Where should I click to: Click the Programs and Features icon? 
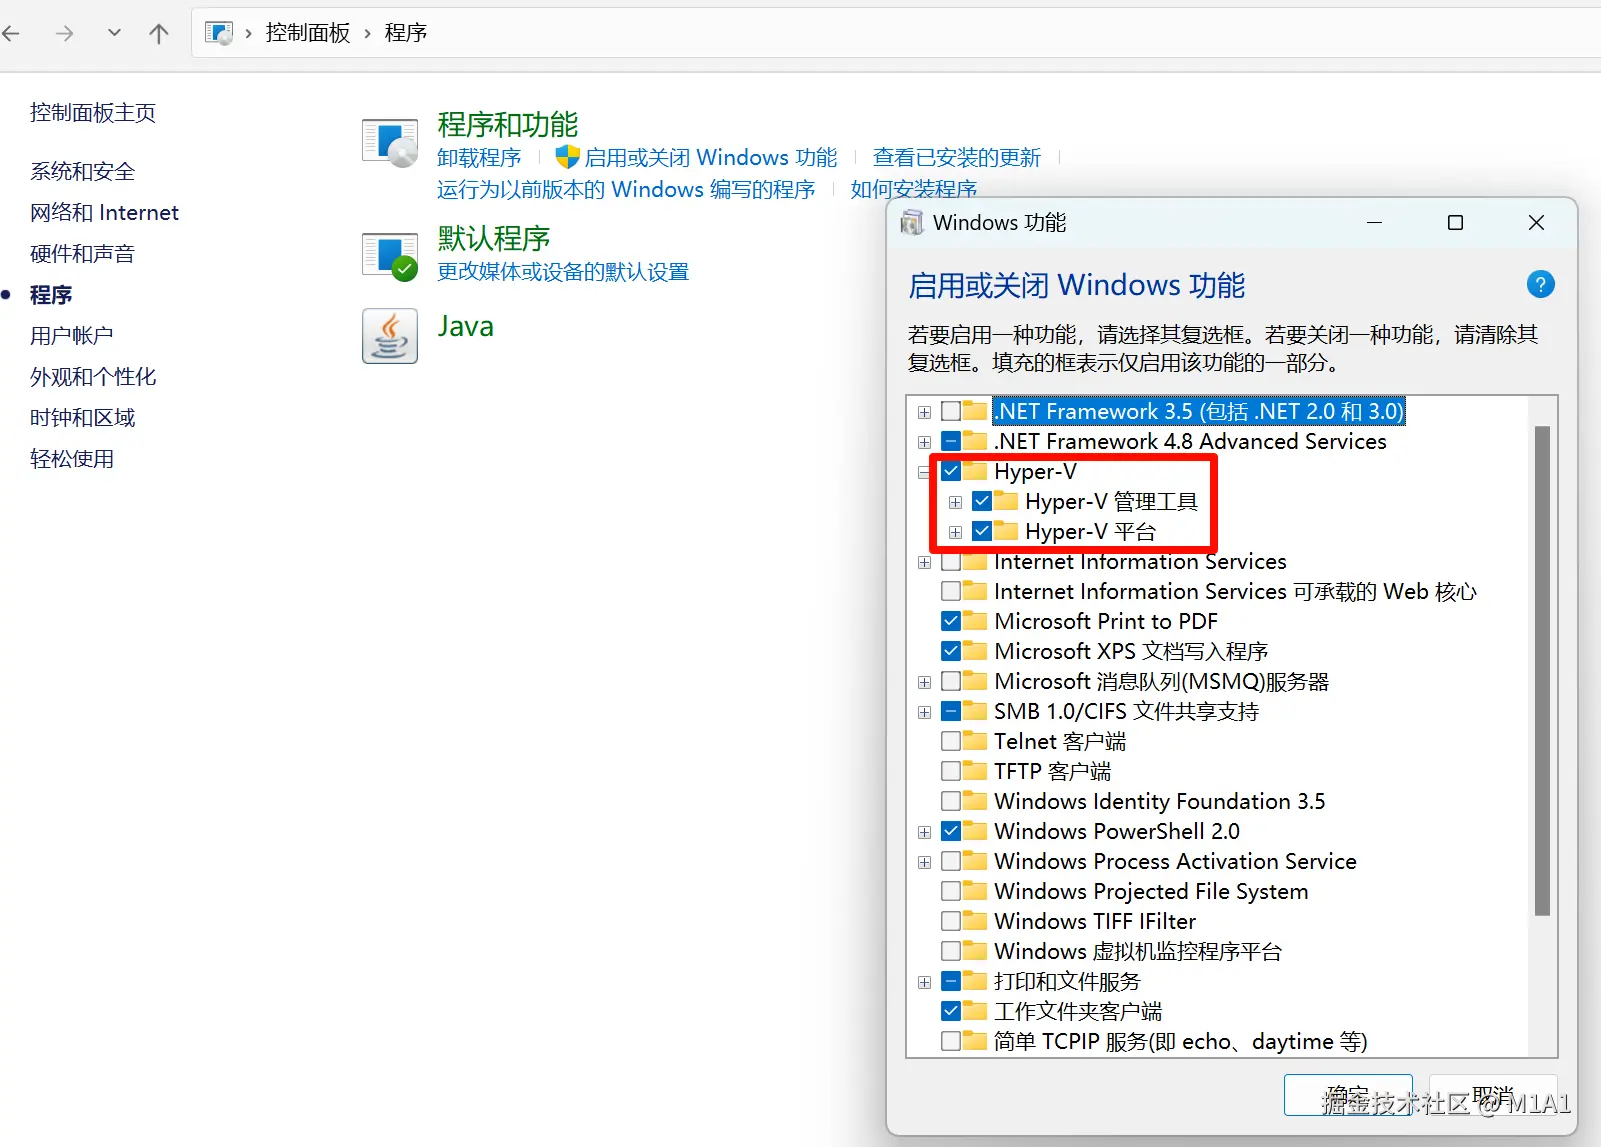(390, 142)
